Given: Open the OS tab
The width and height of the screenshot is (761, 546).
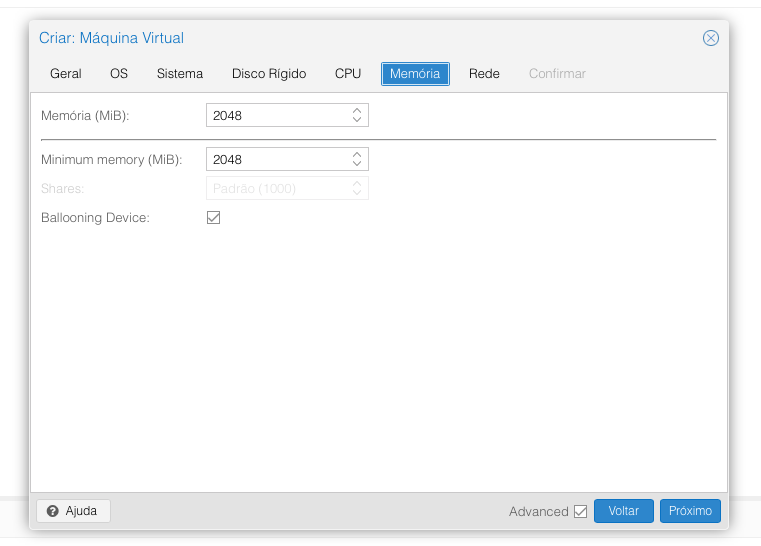Looking at the screenshot, I should [119, 74].
